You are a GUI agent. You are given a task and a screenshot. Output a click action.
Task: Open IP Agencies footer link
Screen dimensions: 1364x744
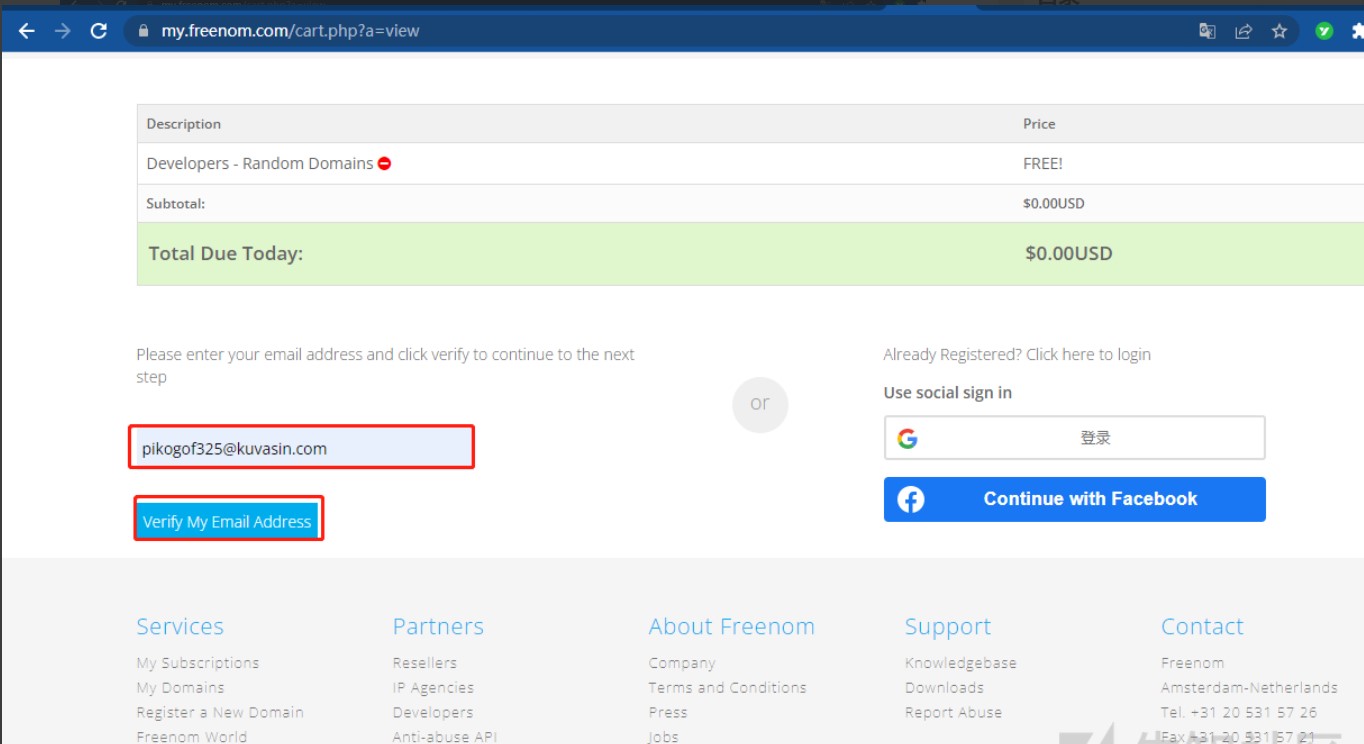[x=433, y=688]
